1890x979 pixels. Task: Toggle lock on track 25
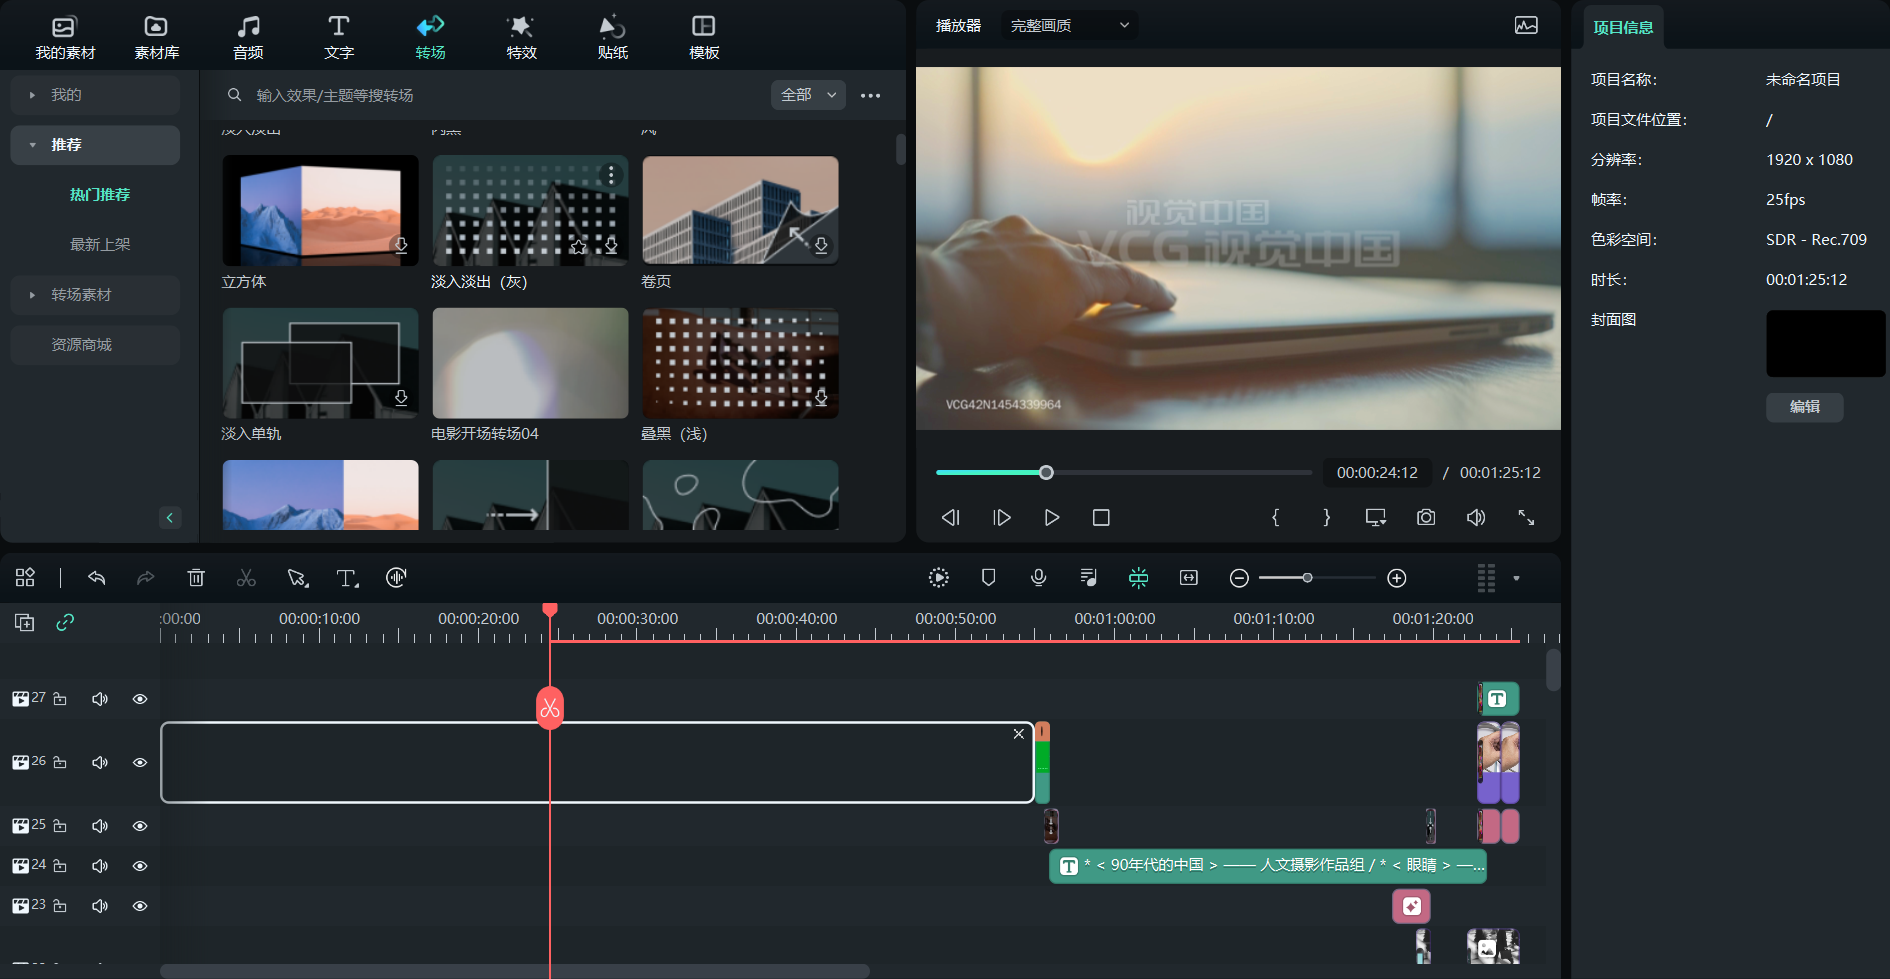click(x=60, y=826)
